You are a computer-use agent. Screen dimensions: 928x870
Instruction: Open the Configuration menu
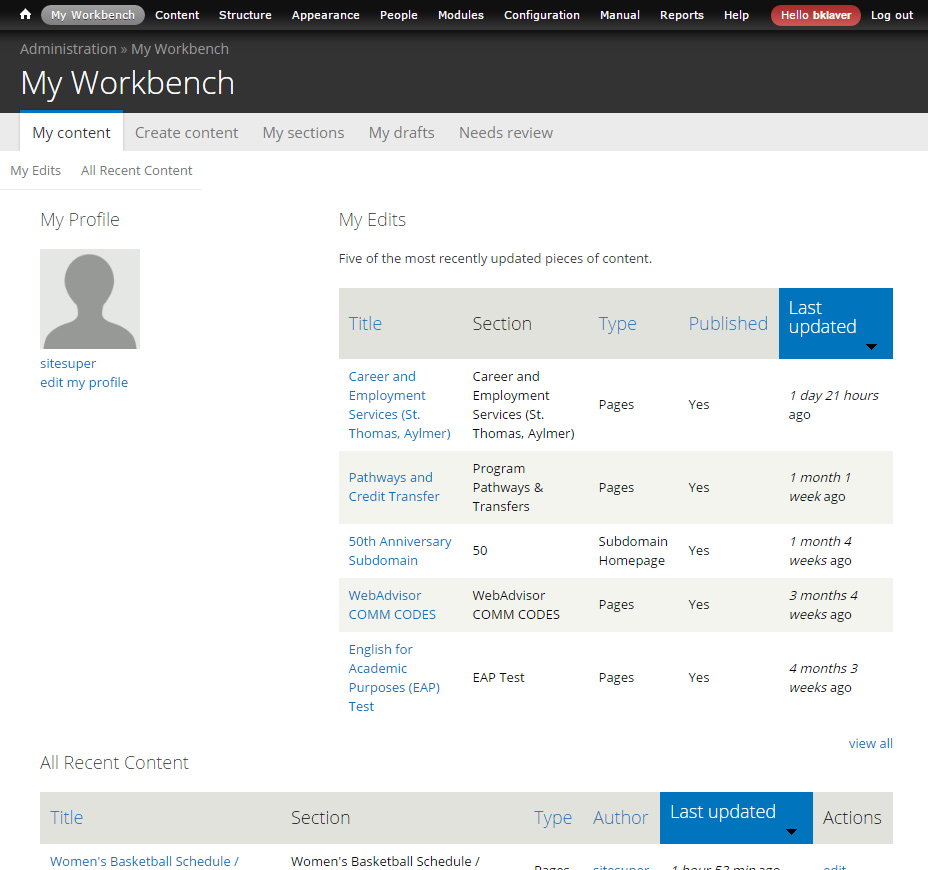point(541,15)
